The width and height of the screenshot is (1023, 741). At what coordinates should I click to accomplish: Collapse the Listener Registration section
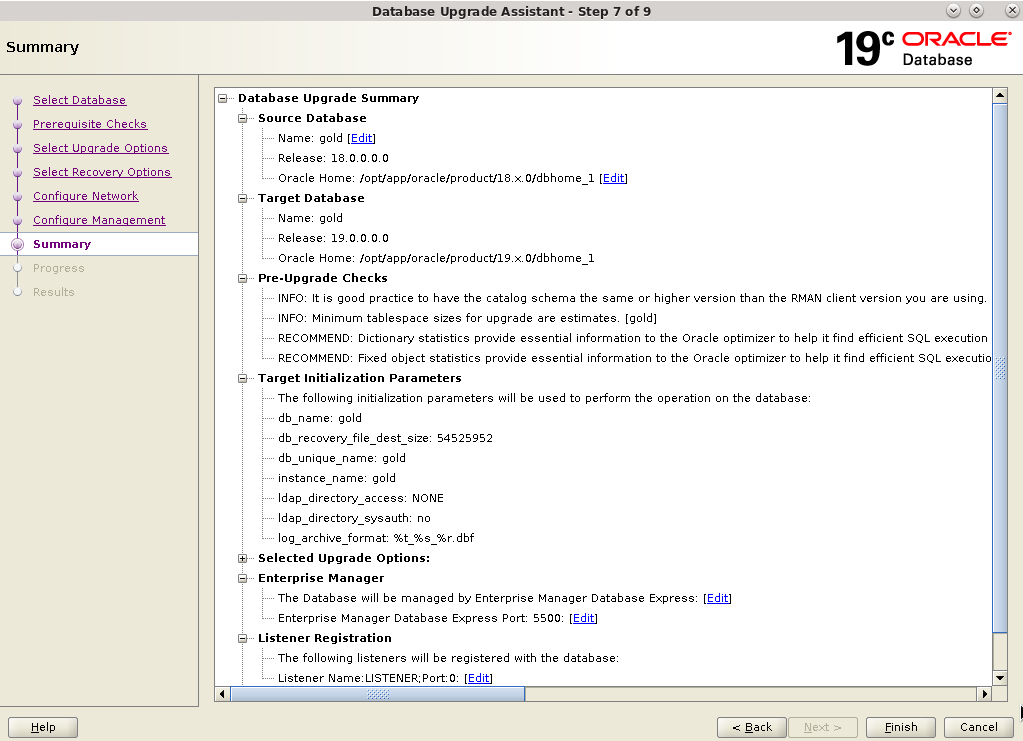point(242,638)
